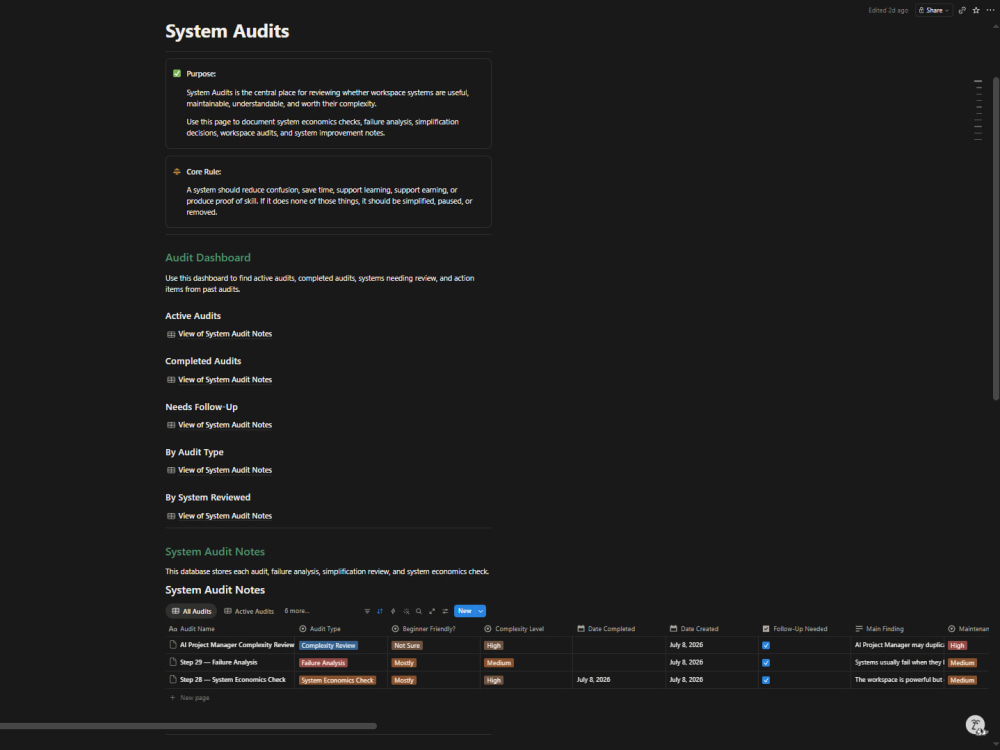This screenshot has width=1000, height=750.
Task: Open the View of System Audit Notes link under Active Audits
Action: [x=224, y=334]
